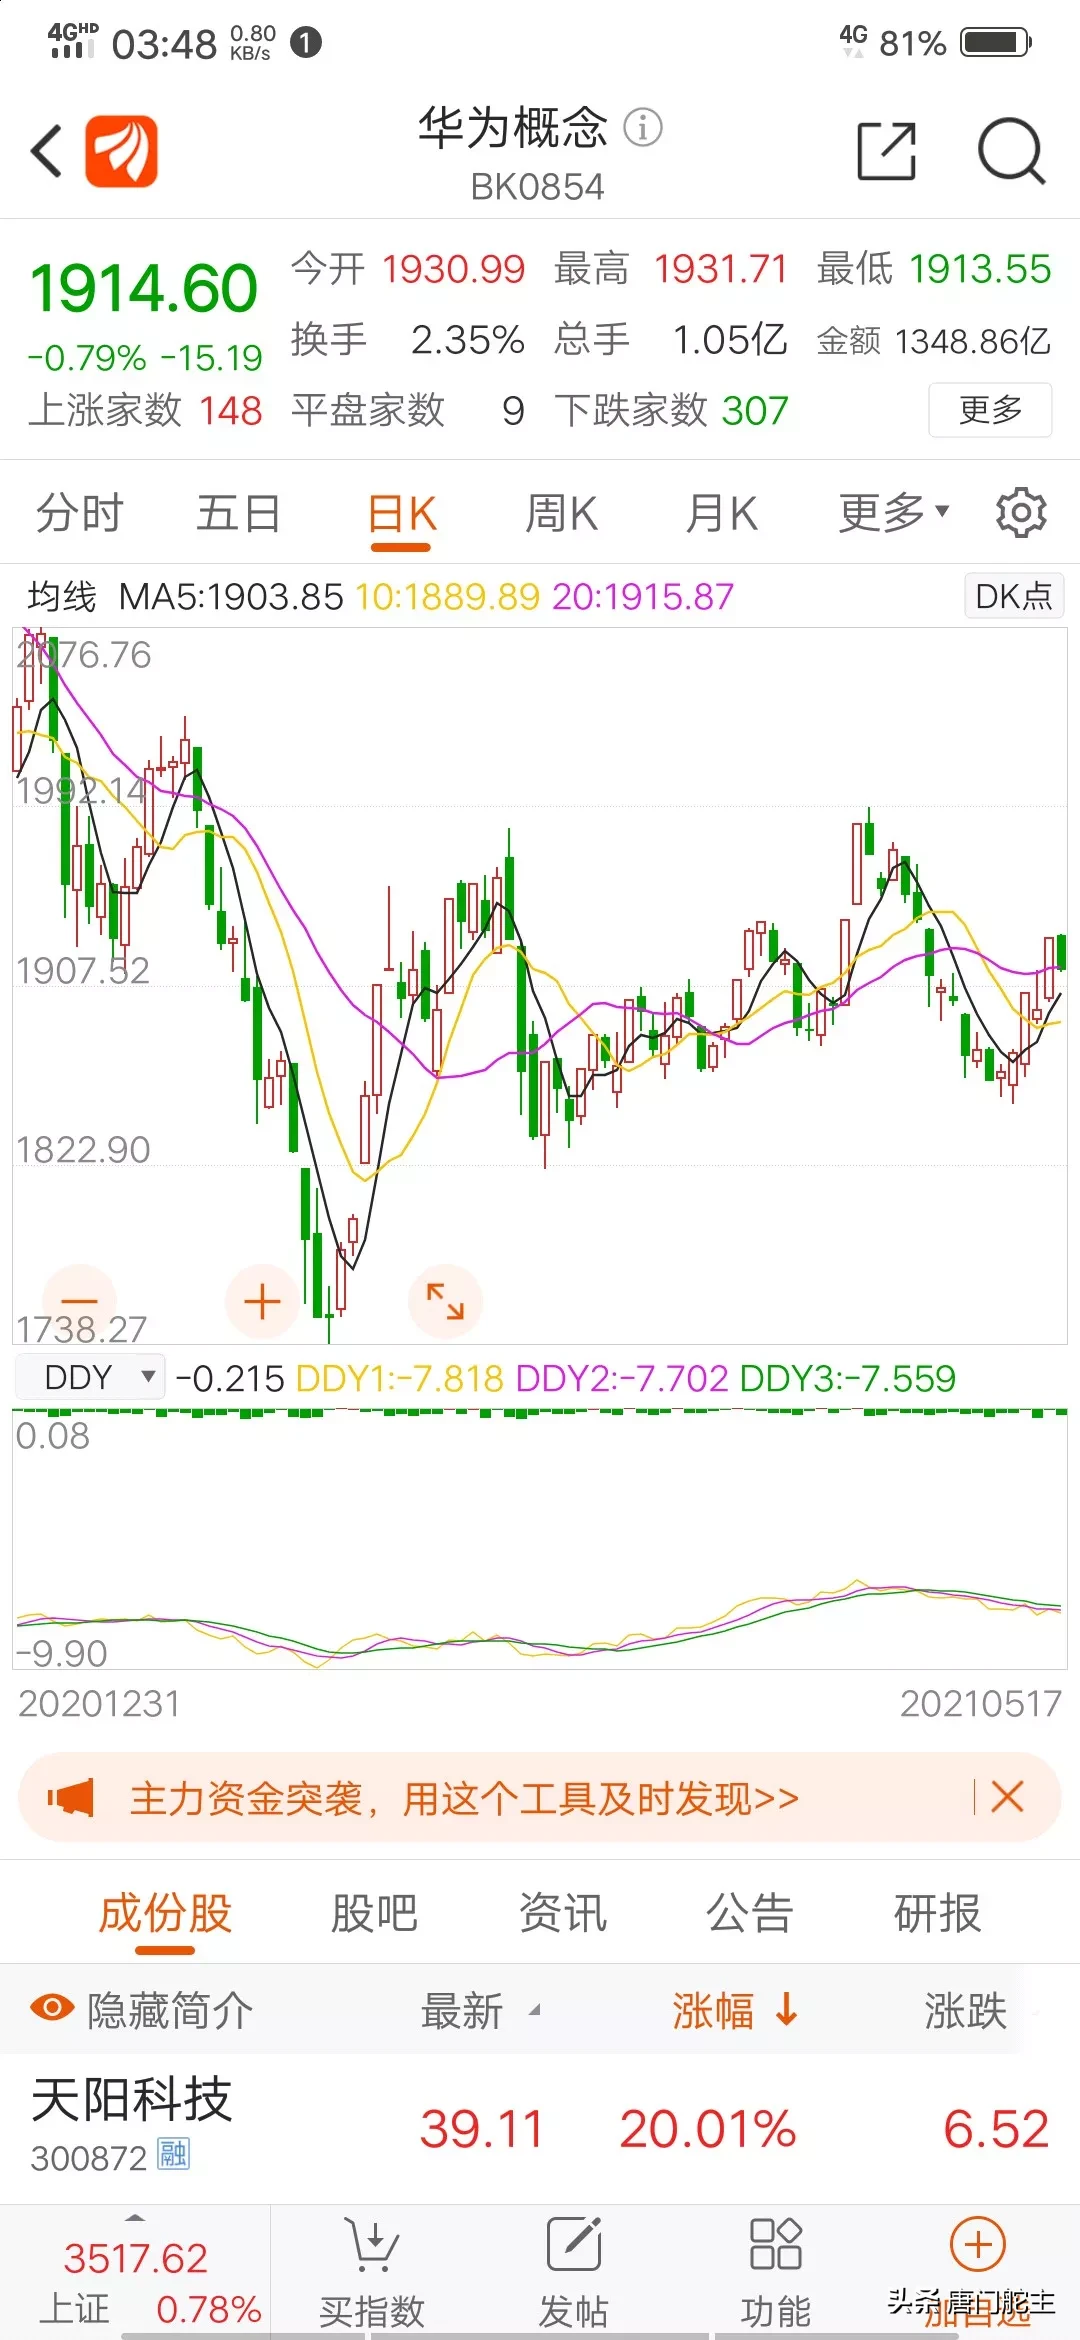The image size is (1080, 2340).
Task: Open the 成份股 tab
Action: [166, 1913]
